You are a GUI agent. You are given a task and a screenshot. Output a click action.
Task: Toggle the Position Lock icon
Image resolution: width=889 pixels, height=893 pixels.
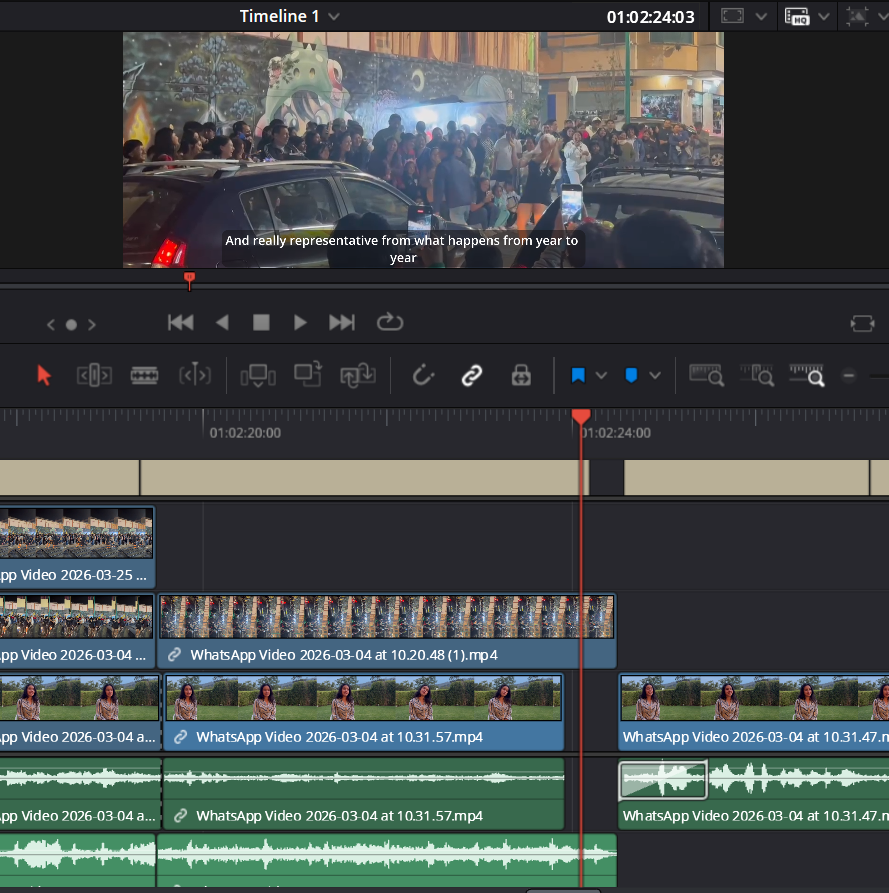coord(520,375)
